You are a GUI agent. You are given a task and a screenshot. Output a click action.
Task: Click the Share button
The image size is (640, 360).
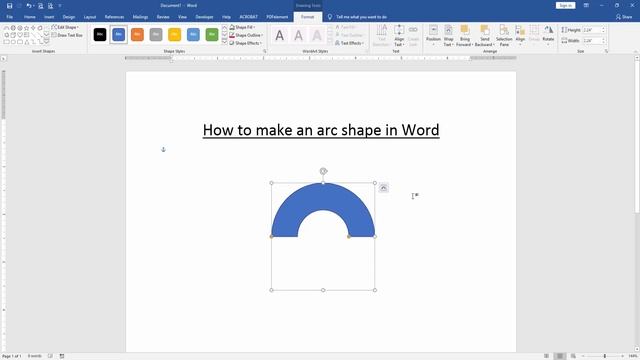(x=624, y=17)
